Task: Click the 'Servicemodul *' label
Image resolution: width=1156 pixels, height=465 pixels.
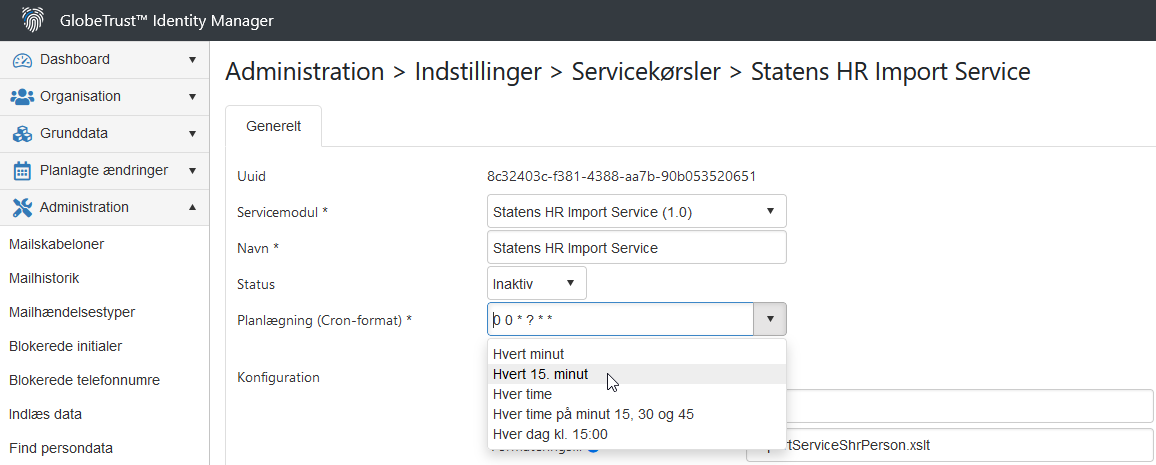Action: 282,212
